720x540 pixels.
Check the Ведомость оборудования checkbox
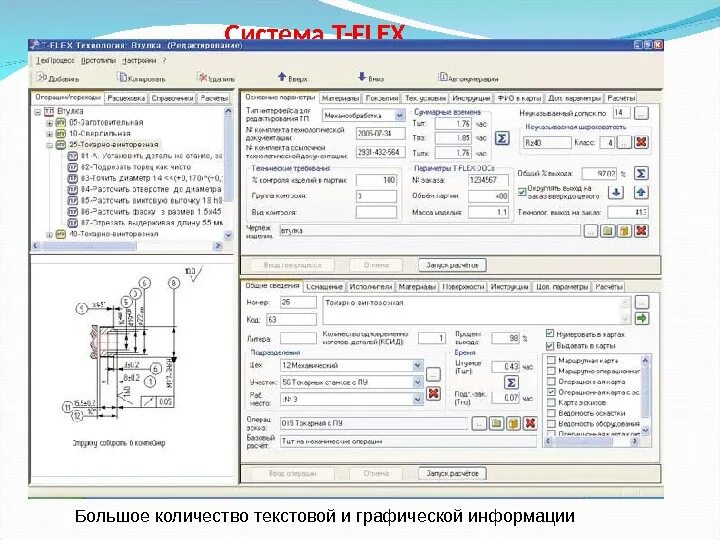551,423
